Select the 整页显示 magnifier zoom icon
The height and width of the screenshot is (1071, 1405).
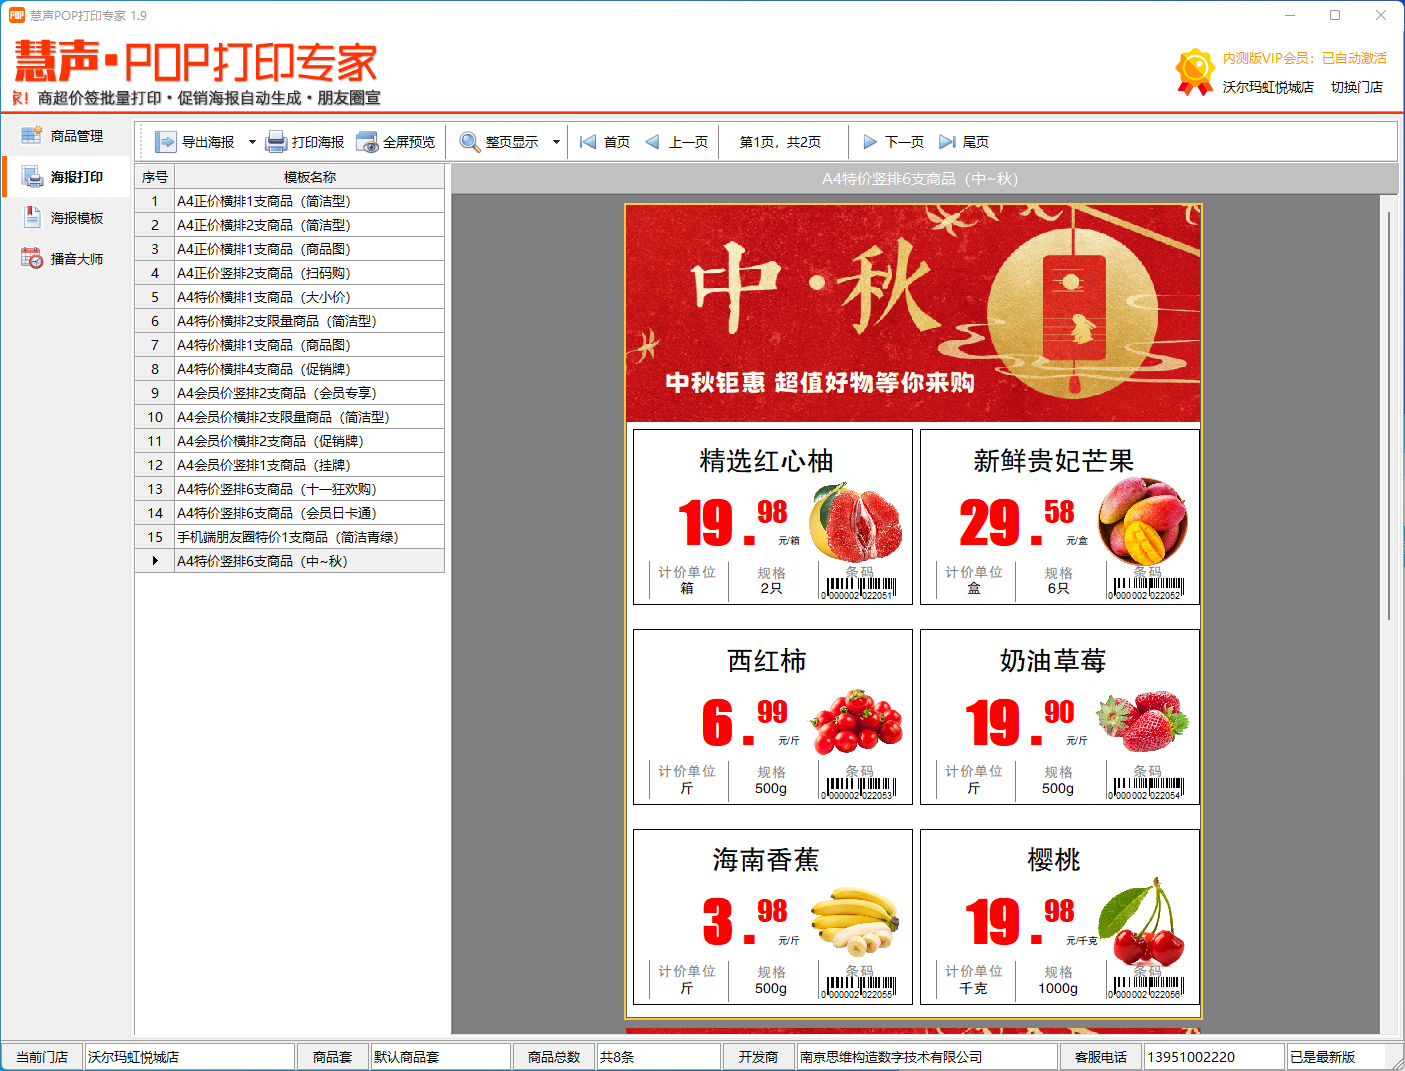coord(466,141)
